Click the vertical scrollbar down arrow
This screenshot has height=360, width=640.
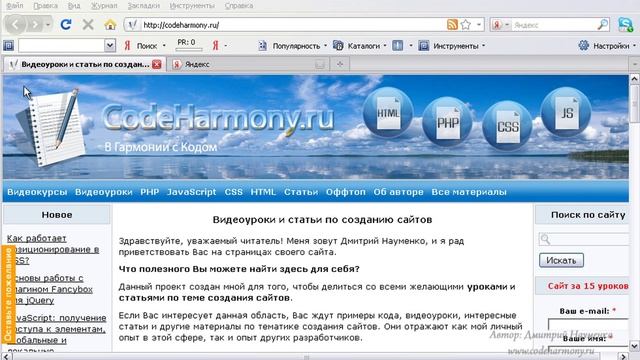click(634, 346)
